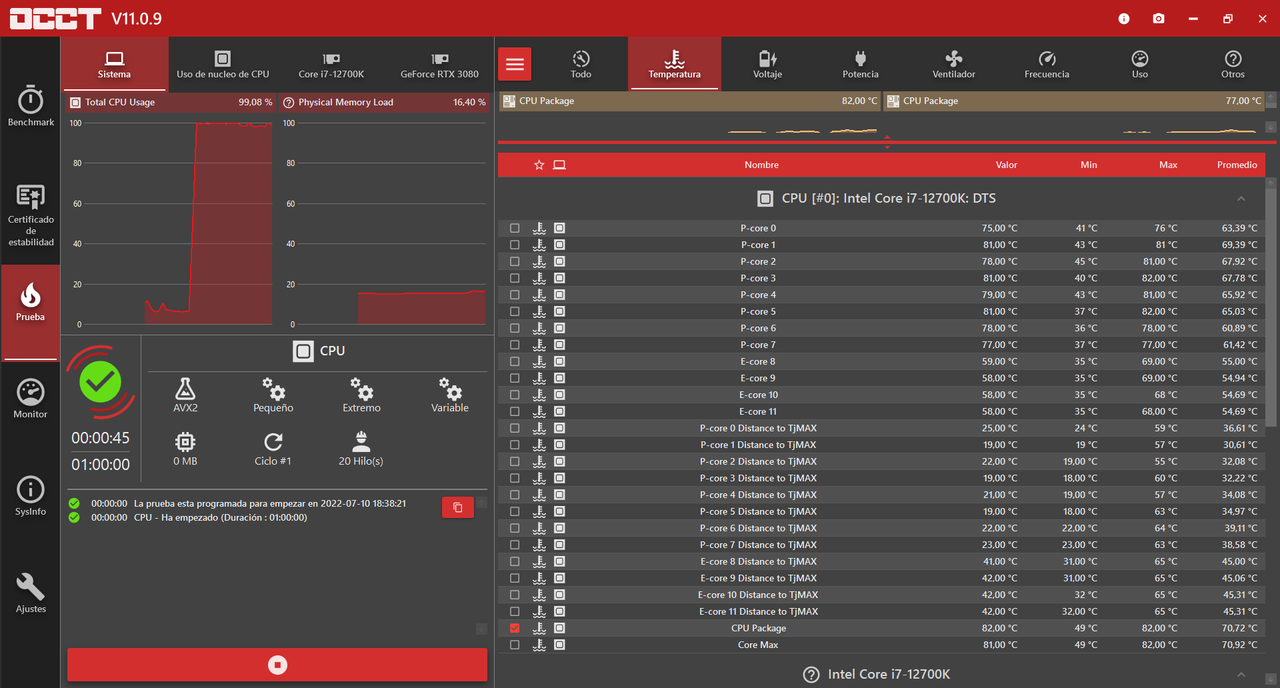Sort by the Max column

tap(1168, 165)
